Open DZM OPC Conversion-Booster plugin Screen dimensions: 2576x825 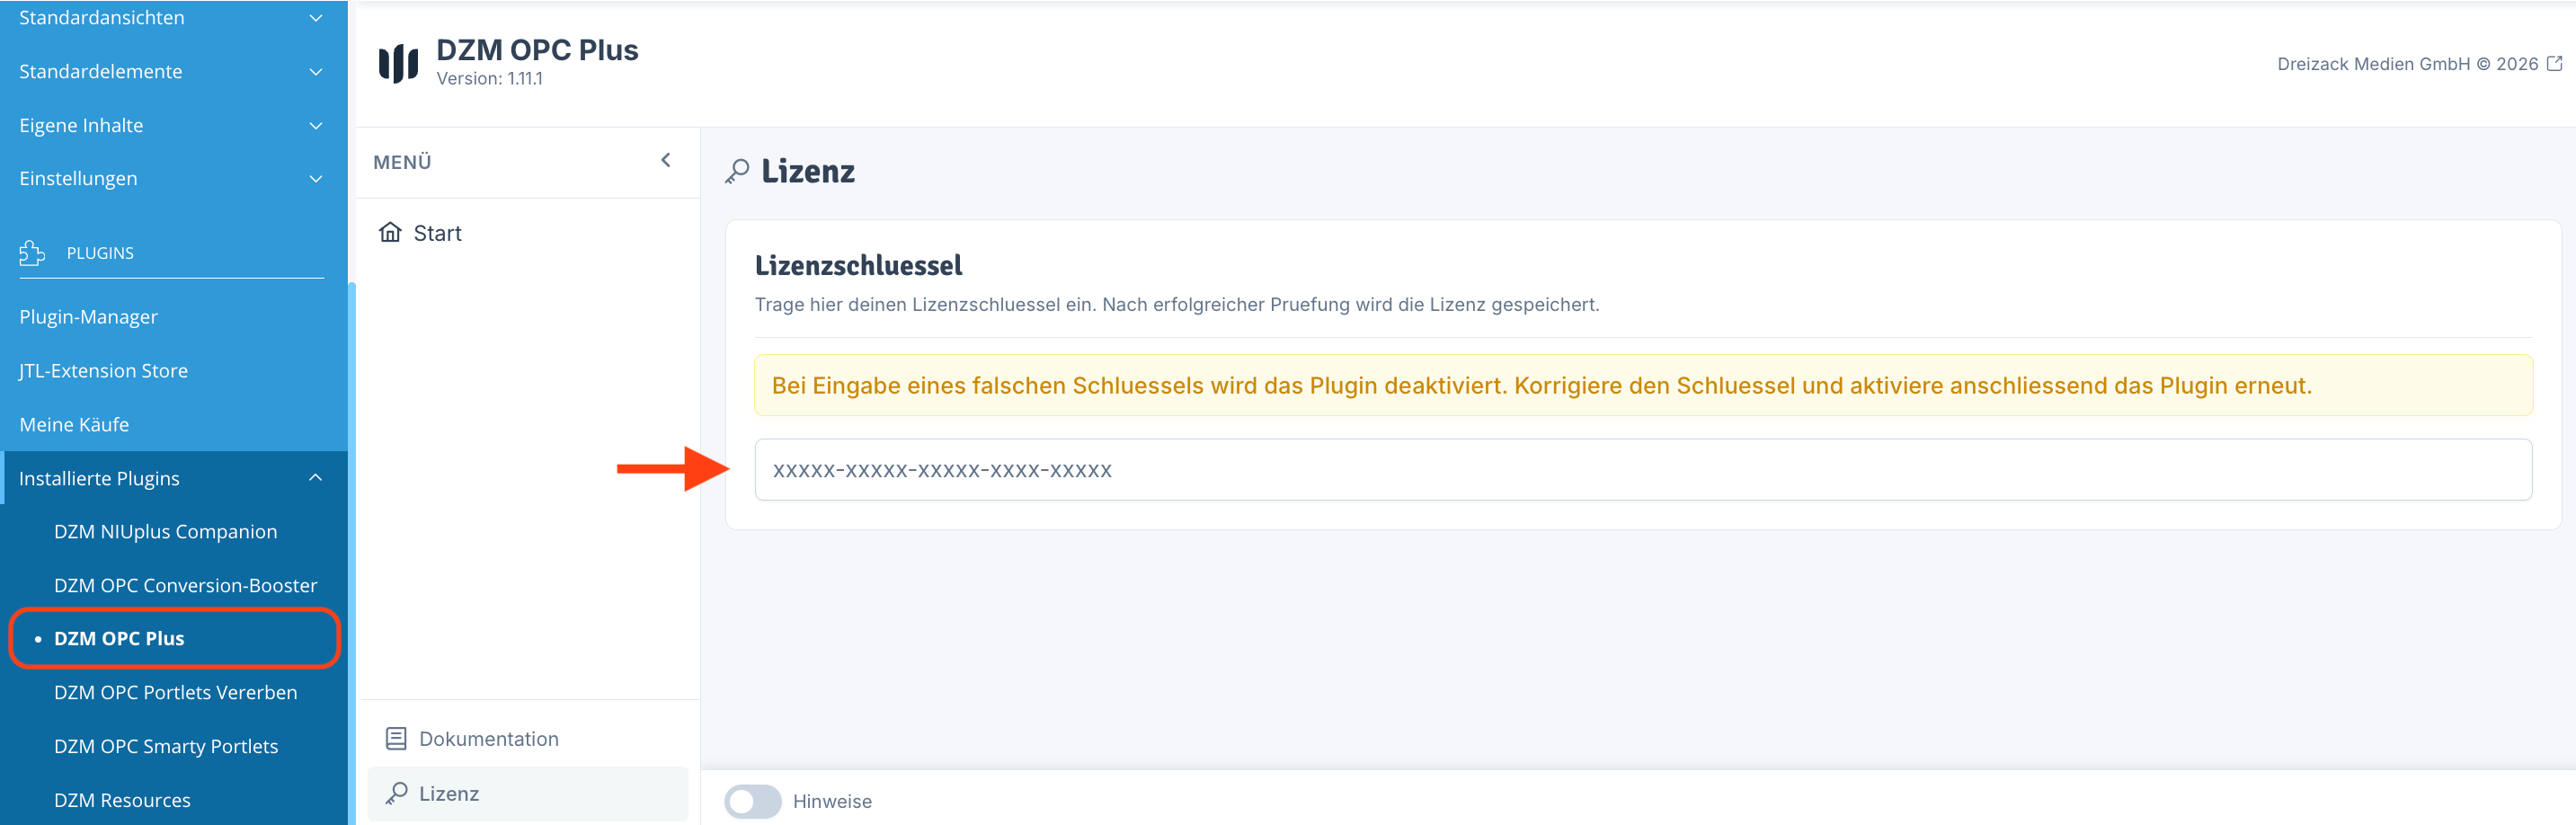point(185,585)
